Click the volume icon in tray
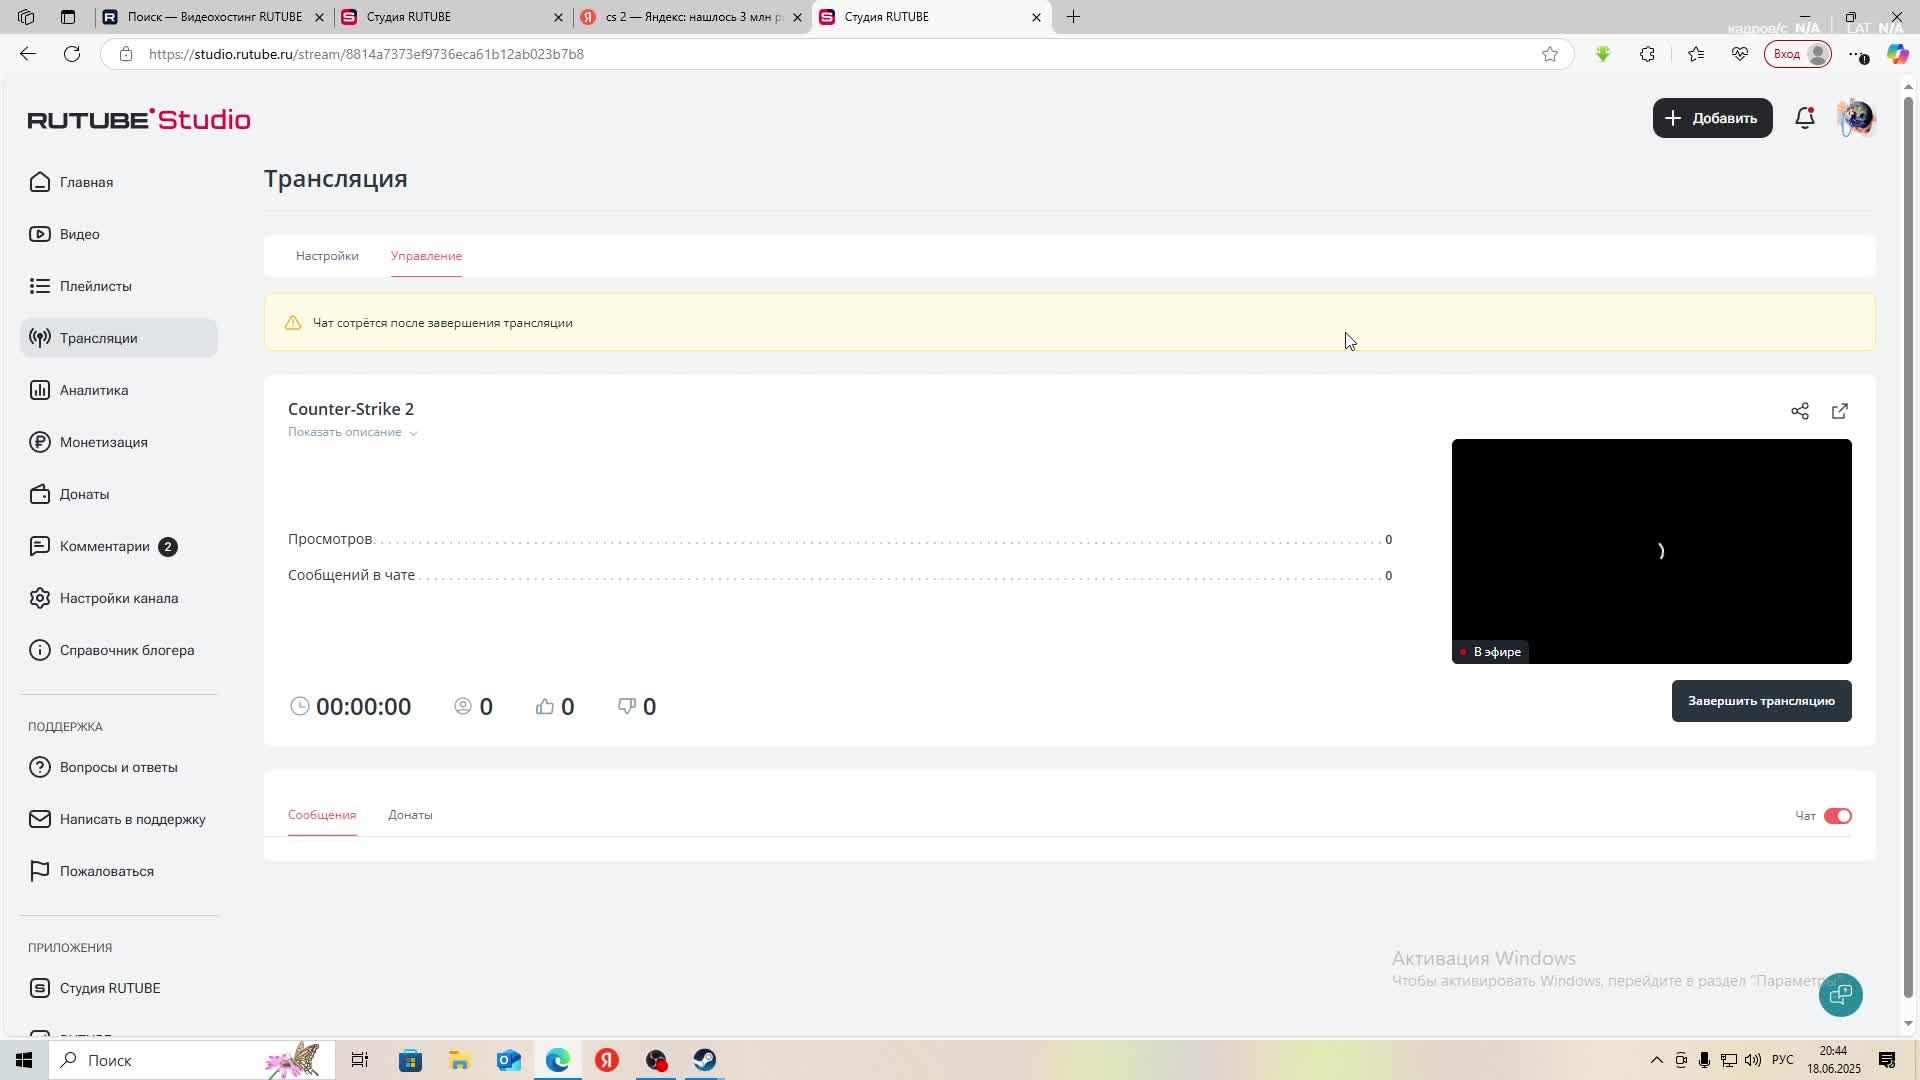 pos(1753,1060)
